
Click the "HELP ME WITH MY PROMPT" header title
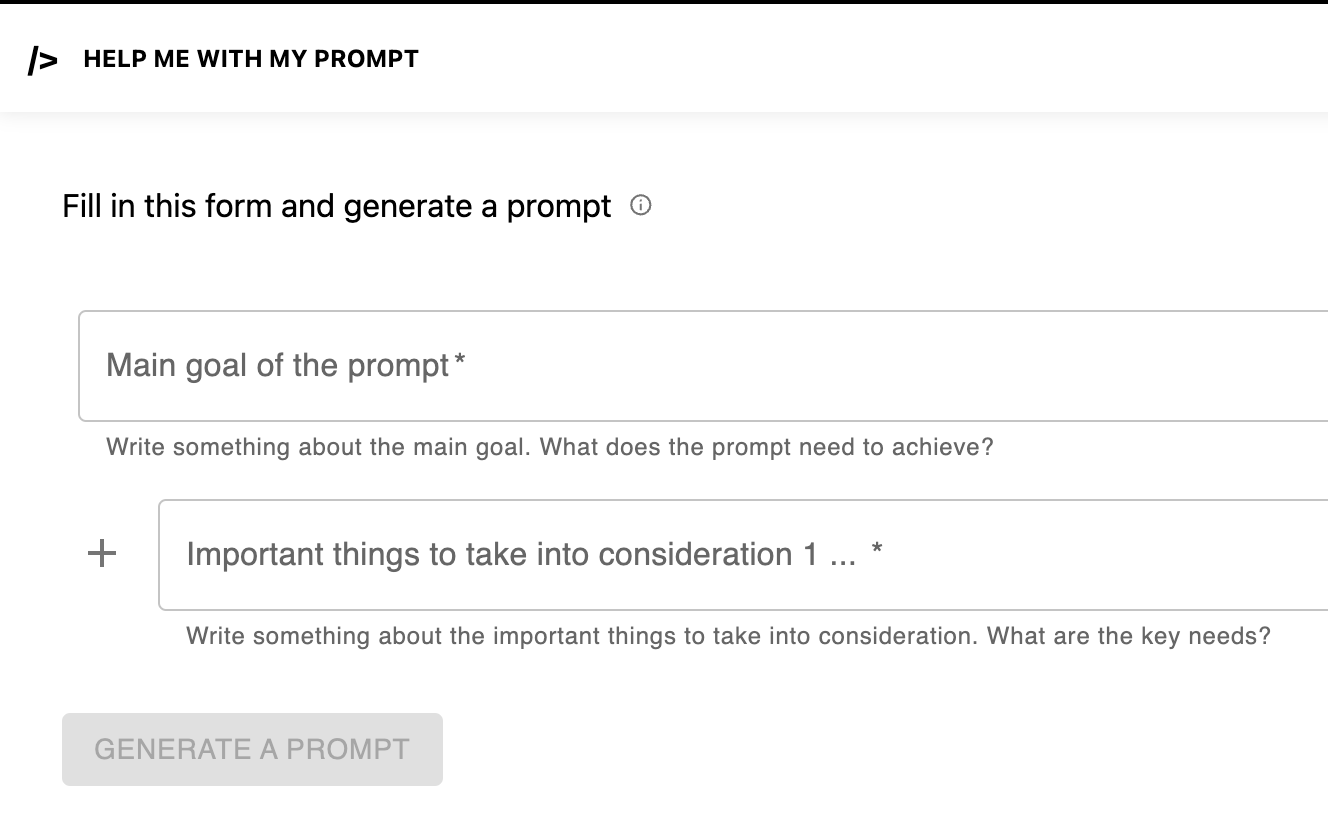(x=251, y=59)
